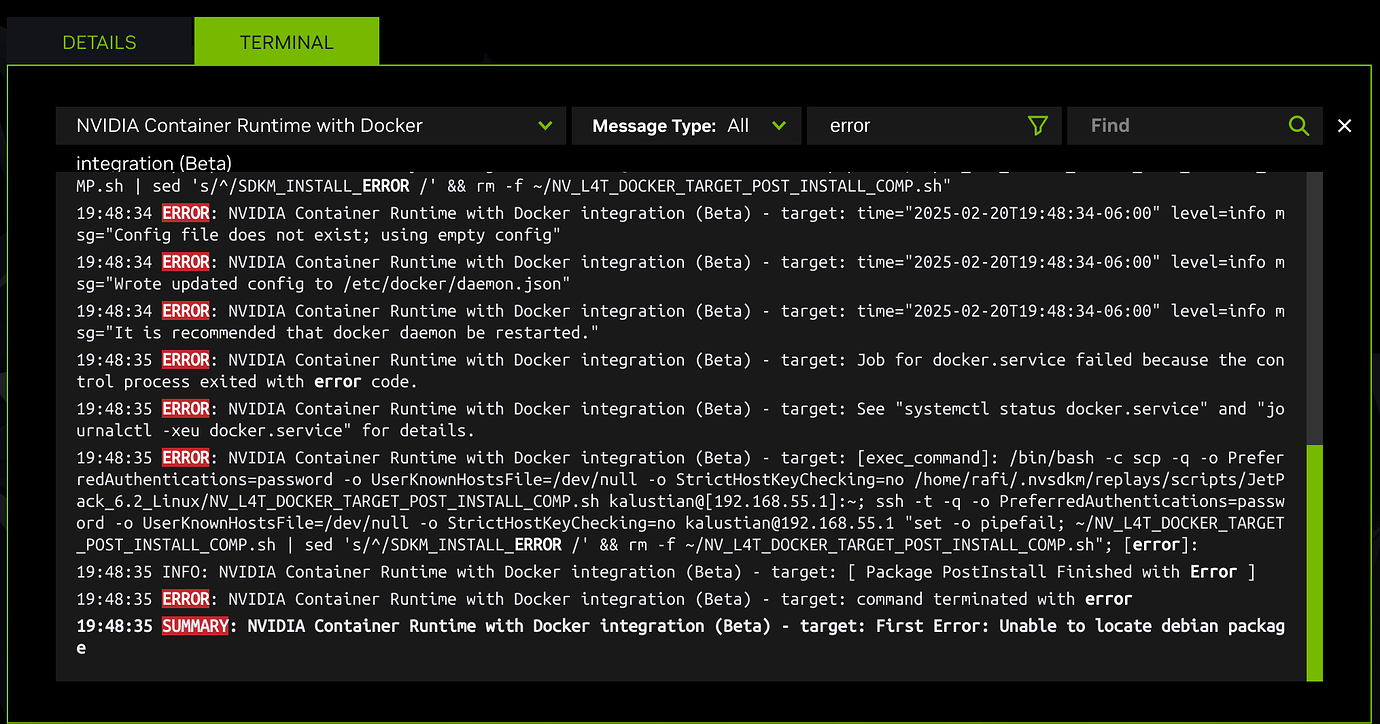1380x724 pixels.
Task: Click the green highlighted ERROR badge at 19:48:35
Action: [186, 598]
